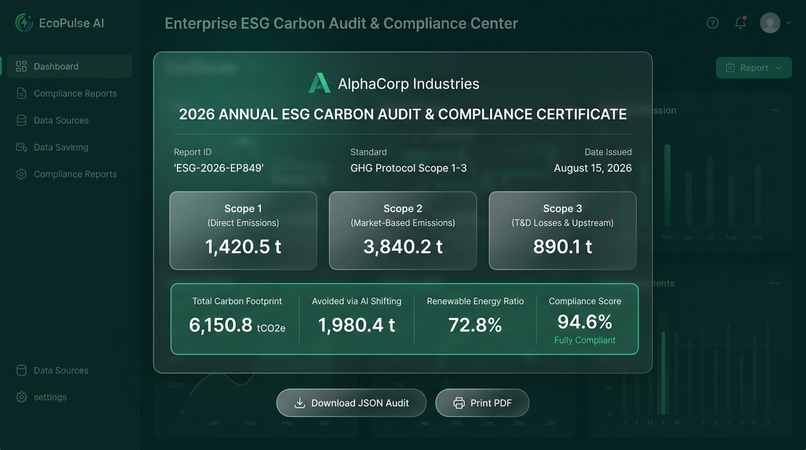Open the help question mark icon
806x450 pixels.
click(712, 23)
